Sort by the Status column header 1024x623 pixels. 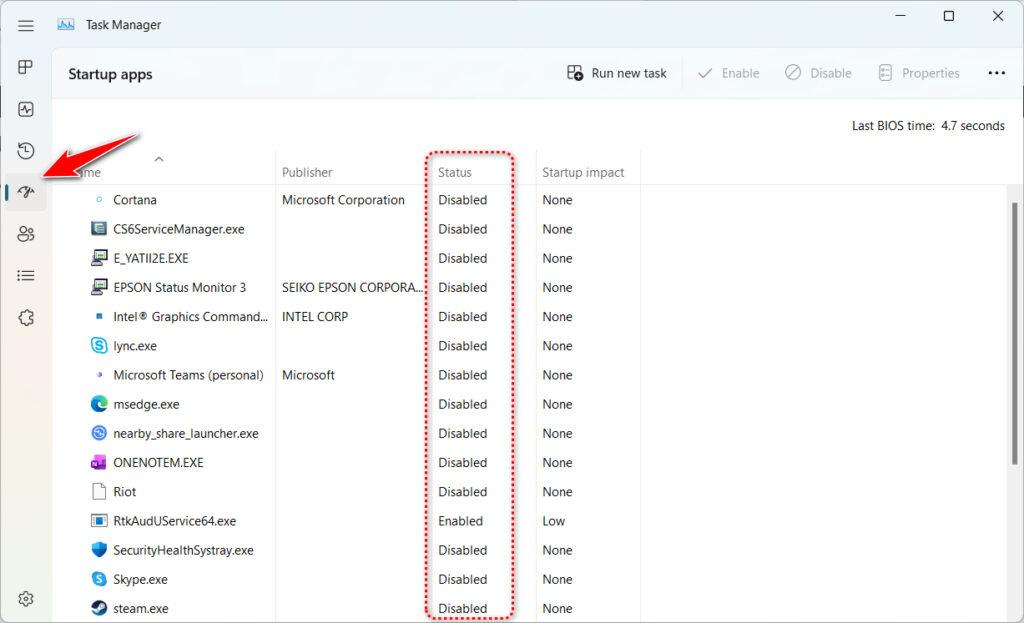pos(455,172)
